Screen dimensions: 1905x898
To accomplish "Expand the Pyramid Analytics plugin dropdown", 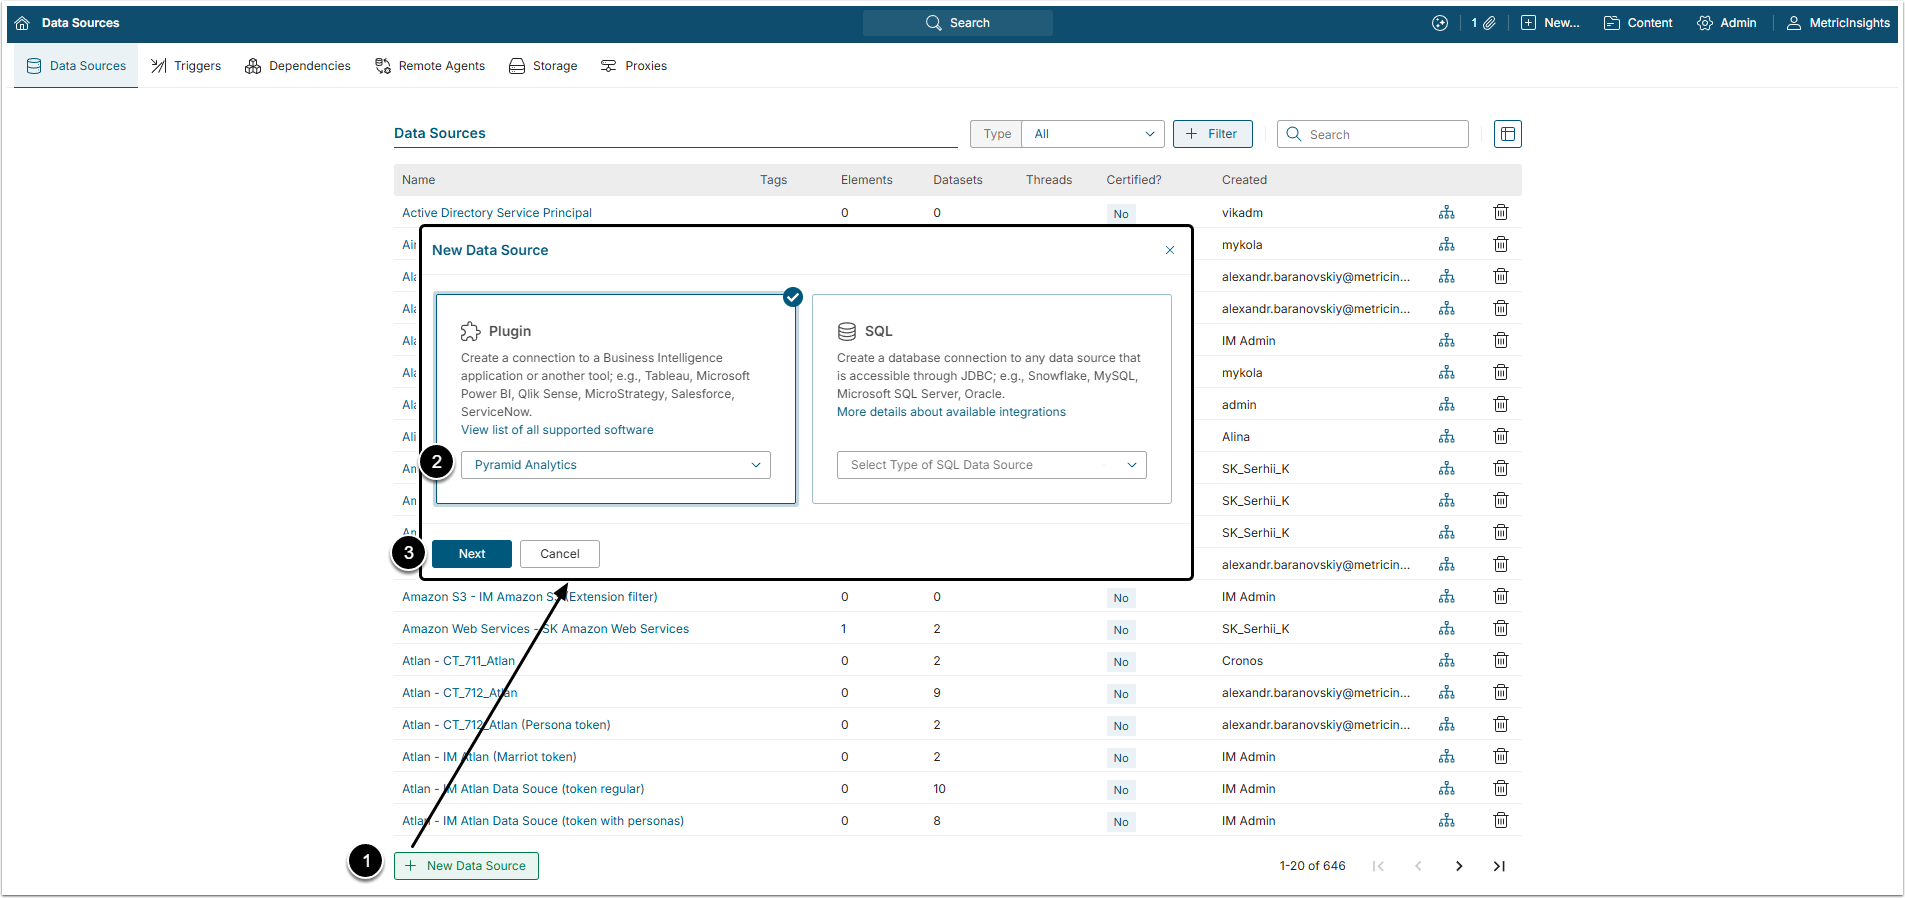I will (615, 465).
